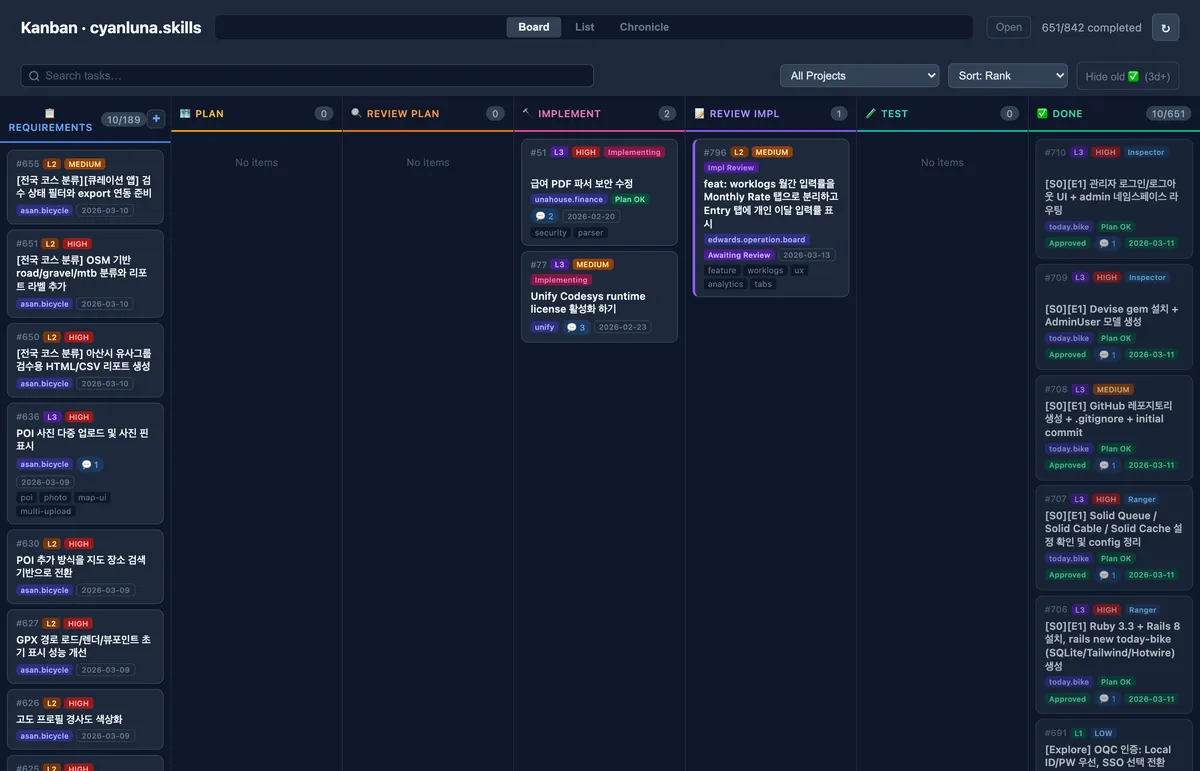This screenshot has width=1200, height=771.
Task: Switch to the Chronicle tab
Action: click(x=643, y=27)
